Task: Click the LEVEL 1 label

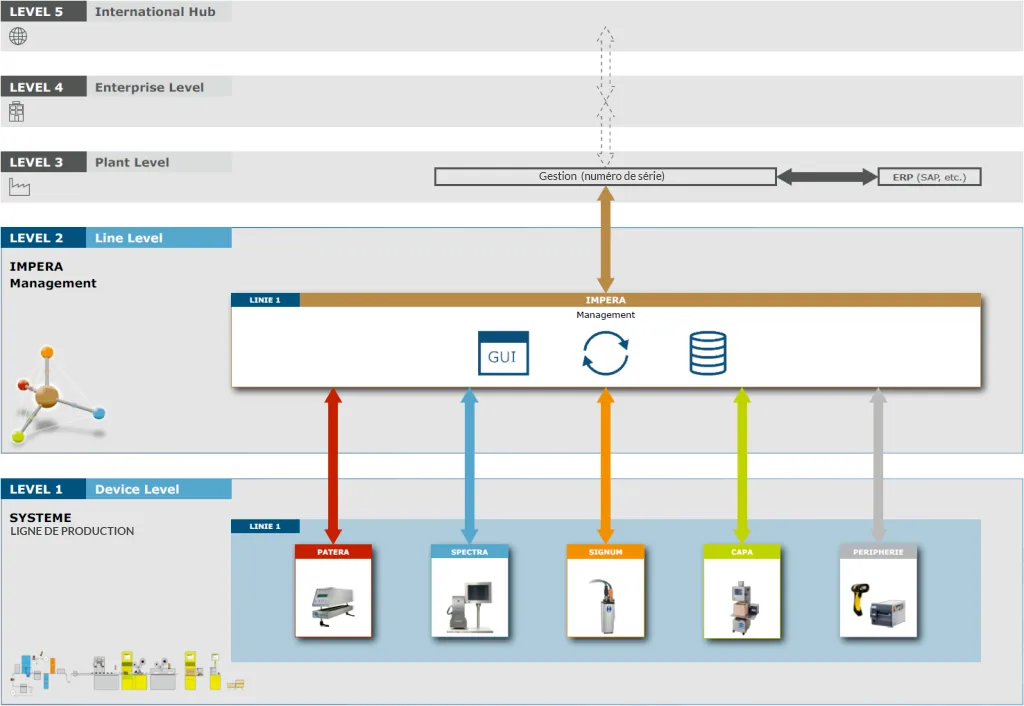Action: click(x=43, y=489)
